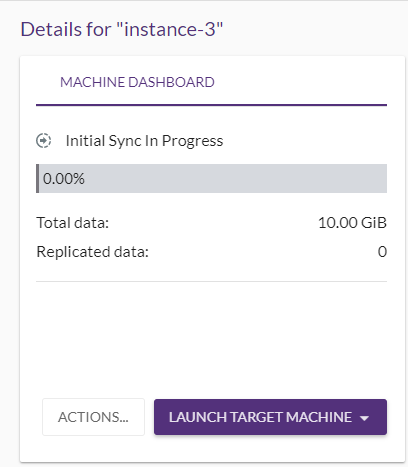
Task: Click the Initial Sync progress status icon
Action: point(44,140)
